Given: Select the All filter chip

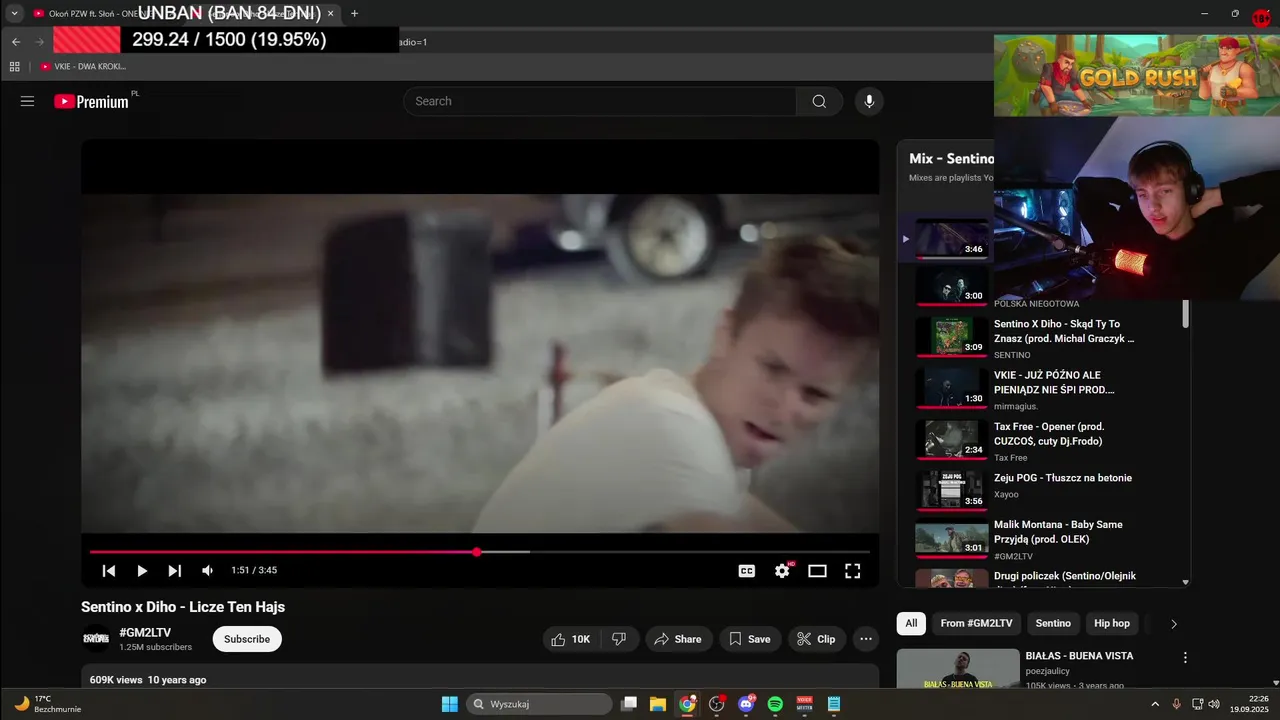Looking at the screenshot, I should tap(911, 623).
